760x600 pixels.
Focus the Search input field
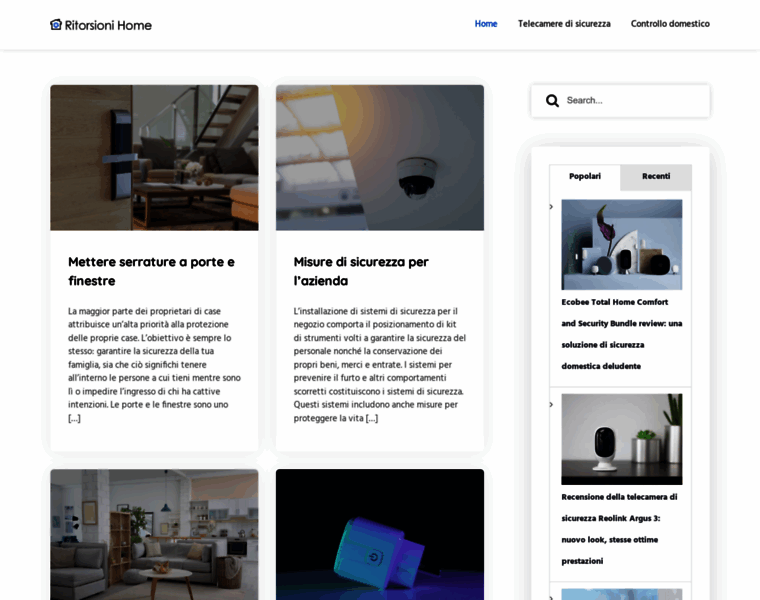[x=630, y=101]
